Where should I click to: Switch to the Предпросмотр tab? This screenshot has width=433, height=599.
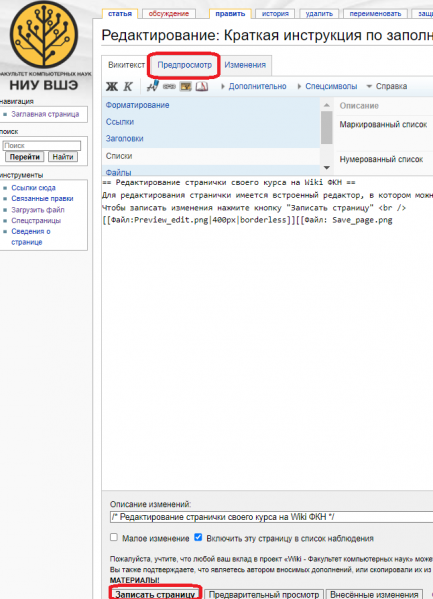point(185,65)
